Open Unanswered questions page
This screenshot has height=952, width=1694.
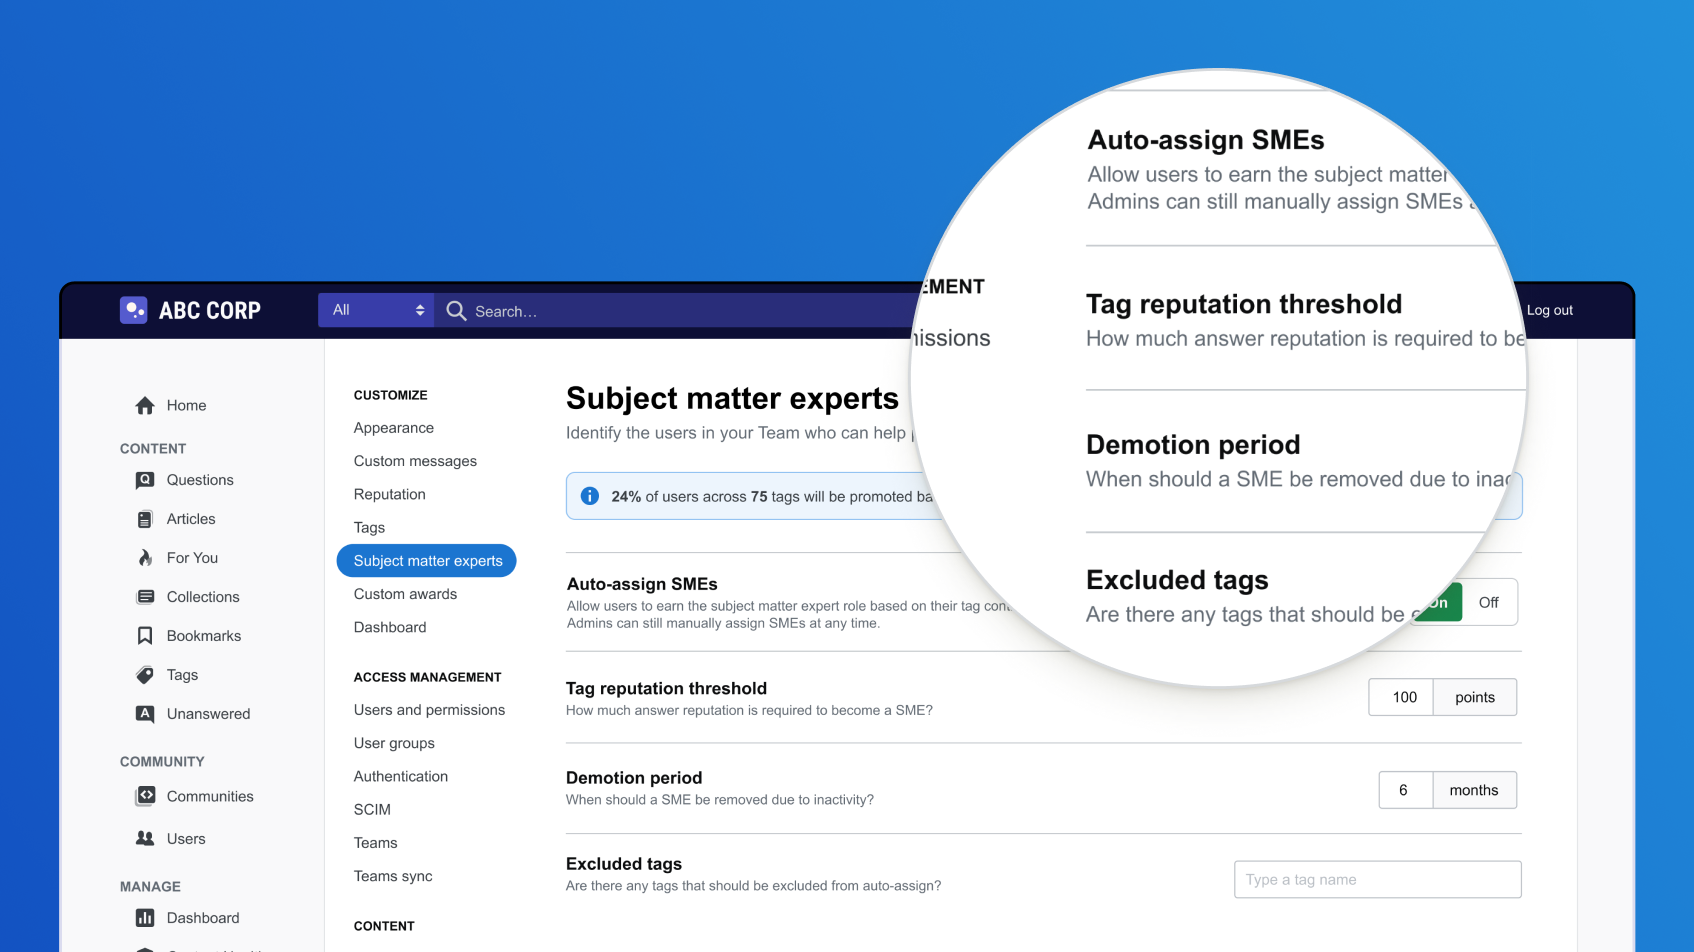click(209, 714)
